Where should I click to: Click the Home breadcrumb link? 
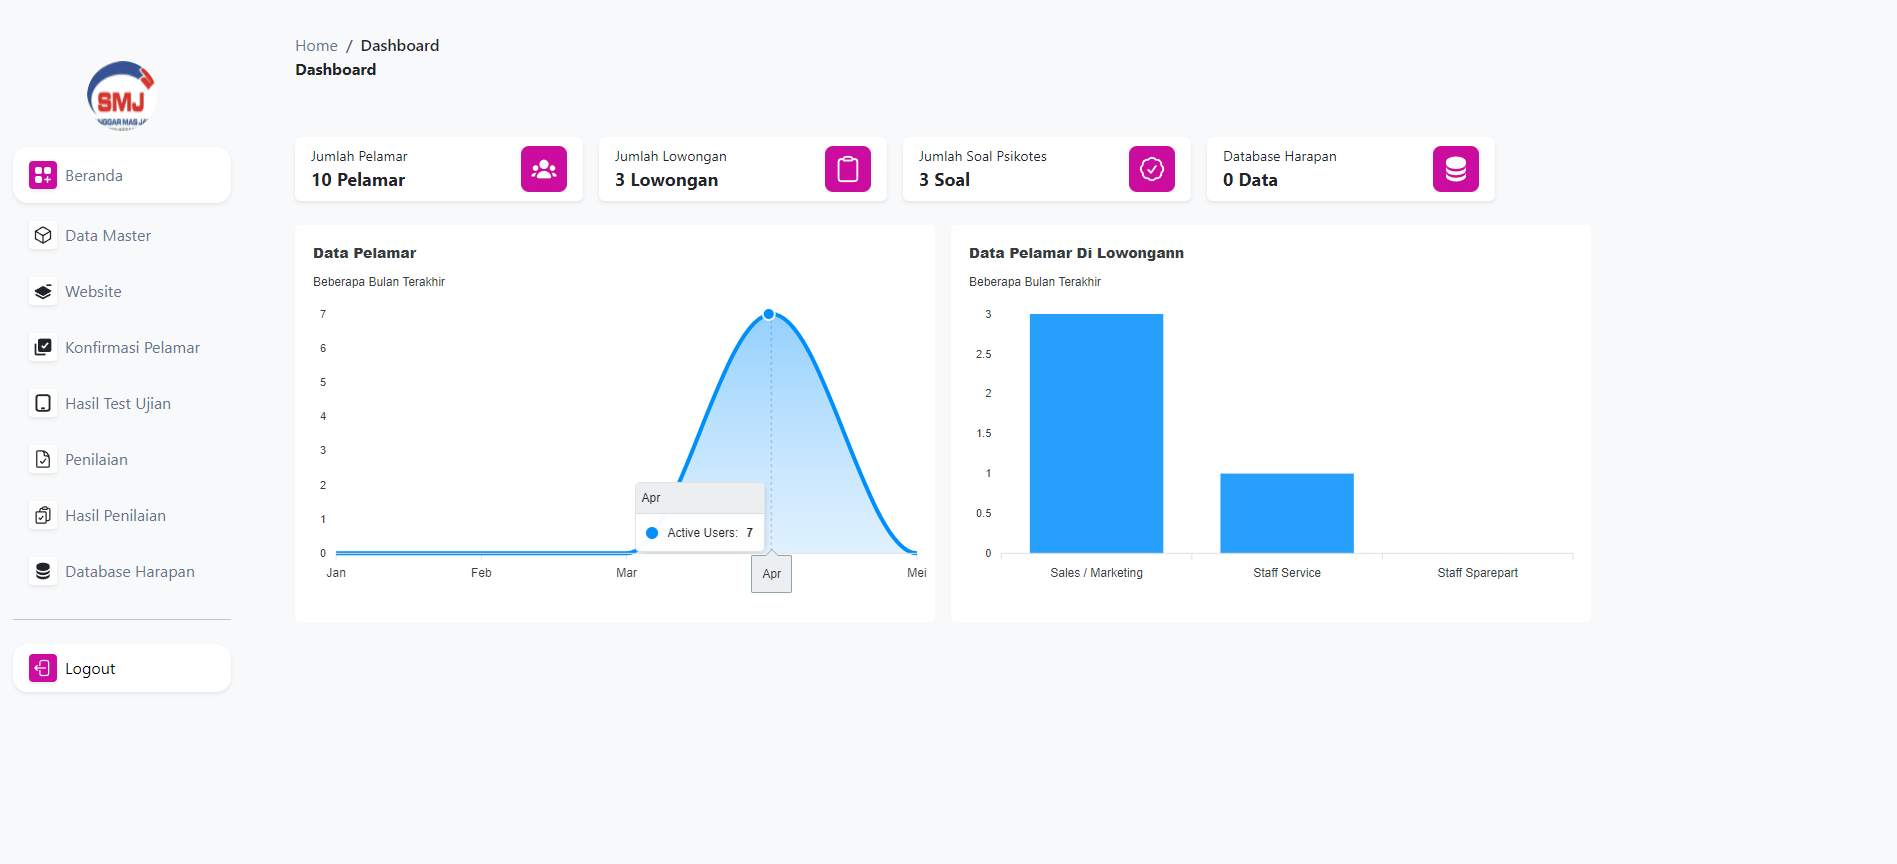point(316,45)
